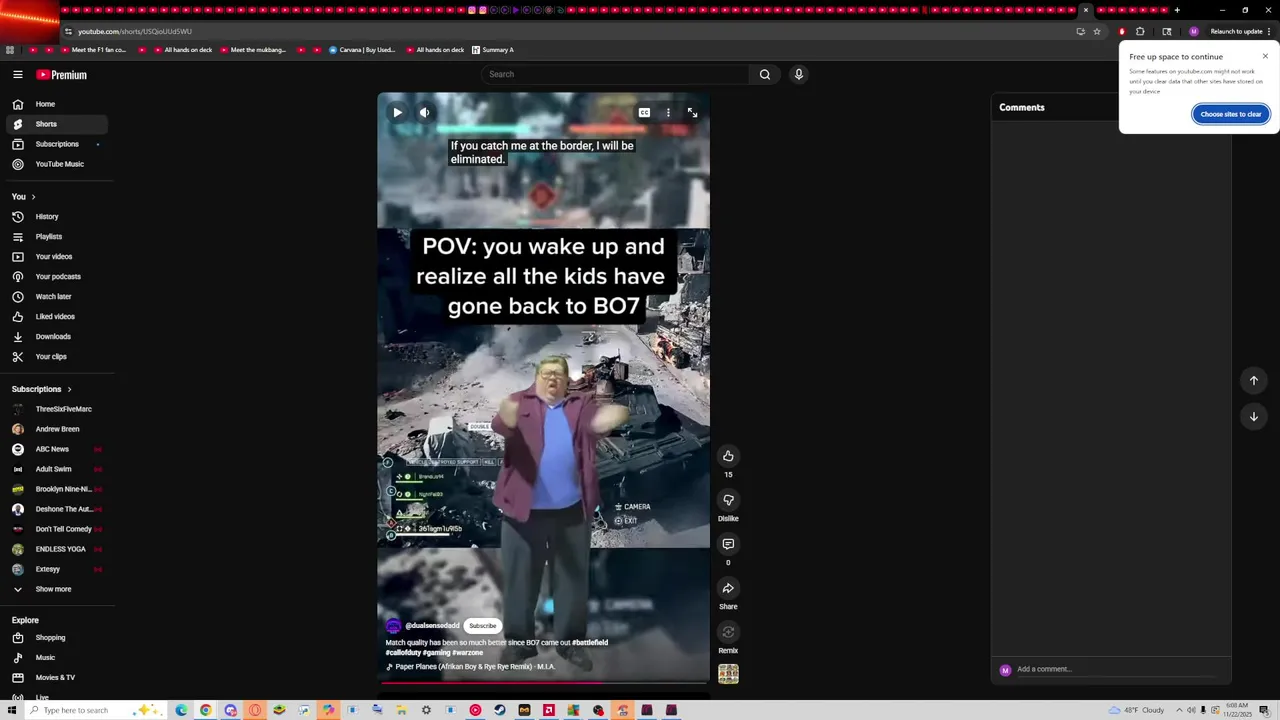Open Subscriptions in the sidebar
Screen dimensions: 1280x720
57,144
